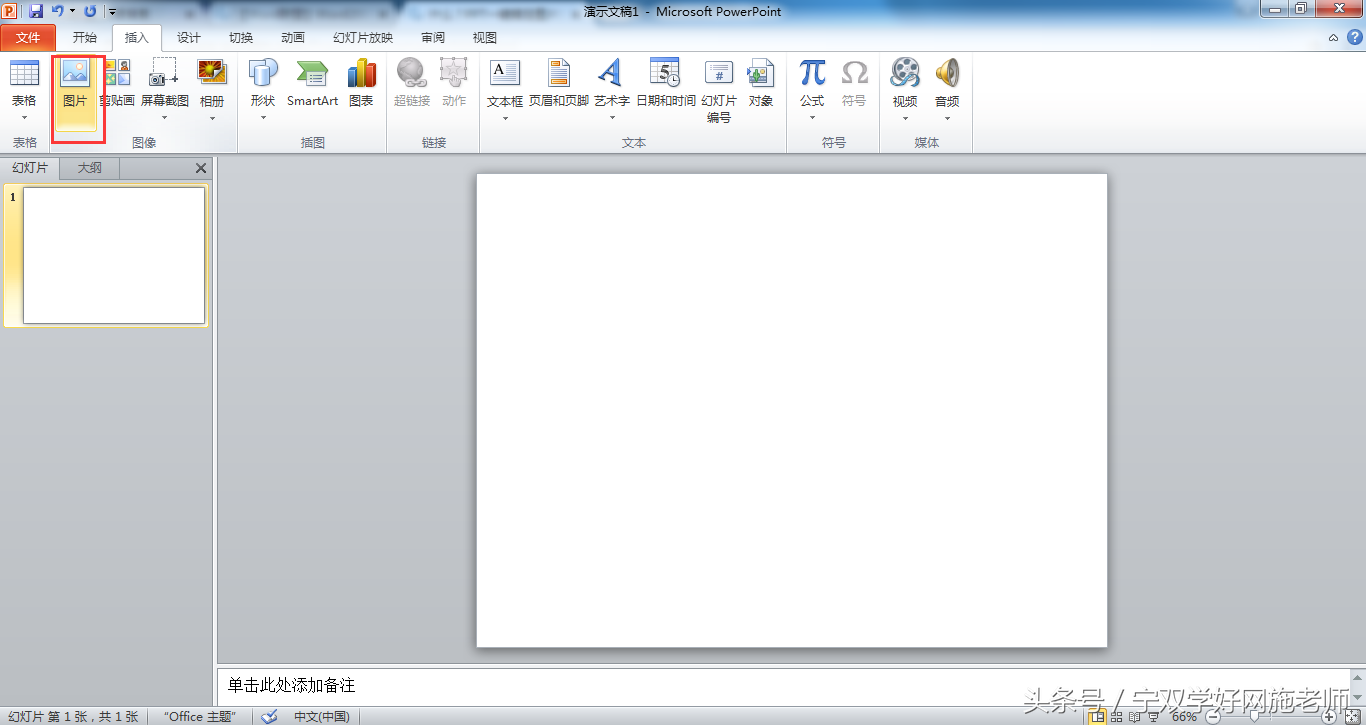Open the 幻灯片放映 ribbon tab
Viewport: 1366px width, 725px height.
coord(363,38)
